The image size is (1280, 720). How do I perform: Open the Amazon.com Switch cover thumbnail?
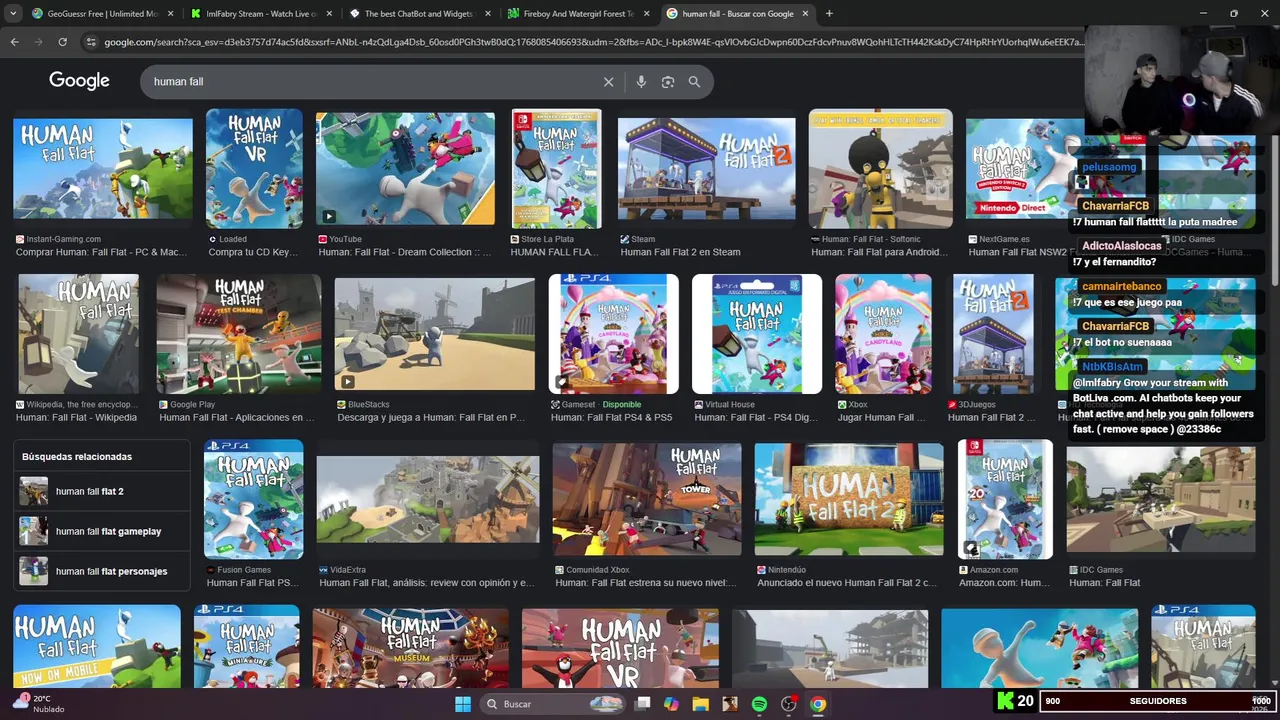coord(1005,499)
